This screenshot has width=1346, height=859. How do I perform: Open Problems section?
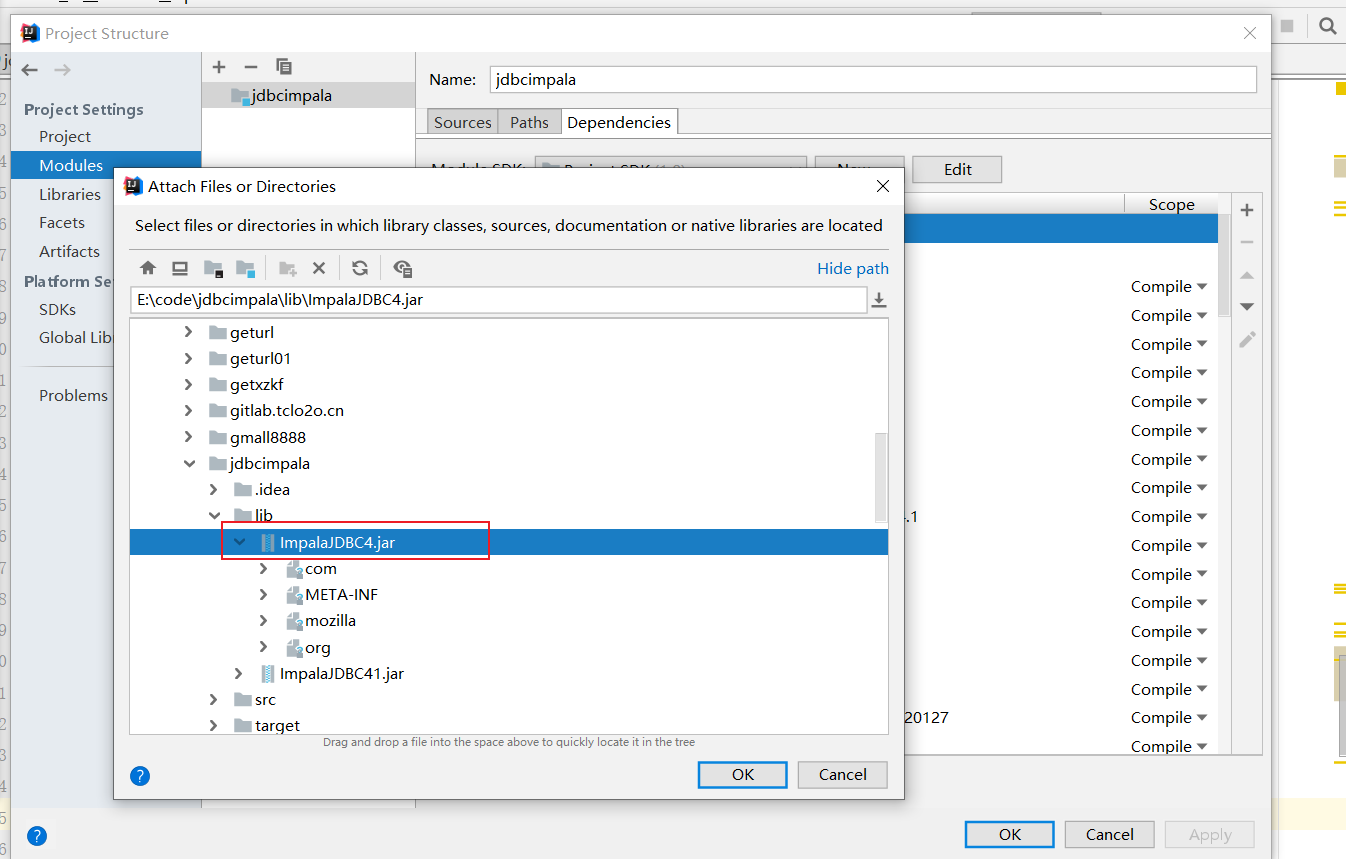tap(73, 395)
